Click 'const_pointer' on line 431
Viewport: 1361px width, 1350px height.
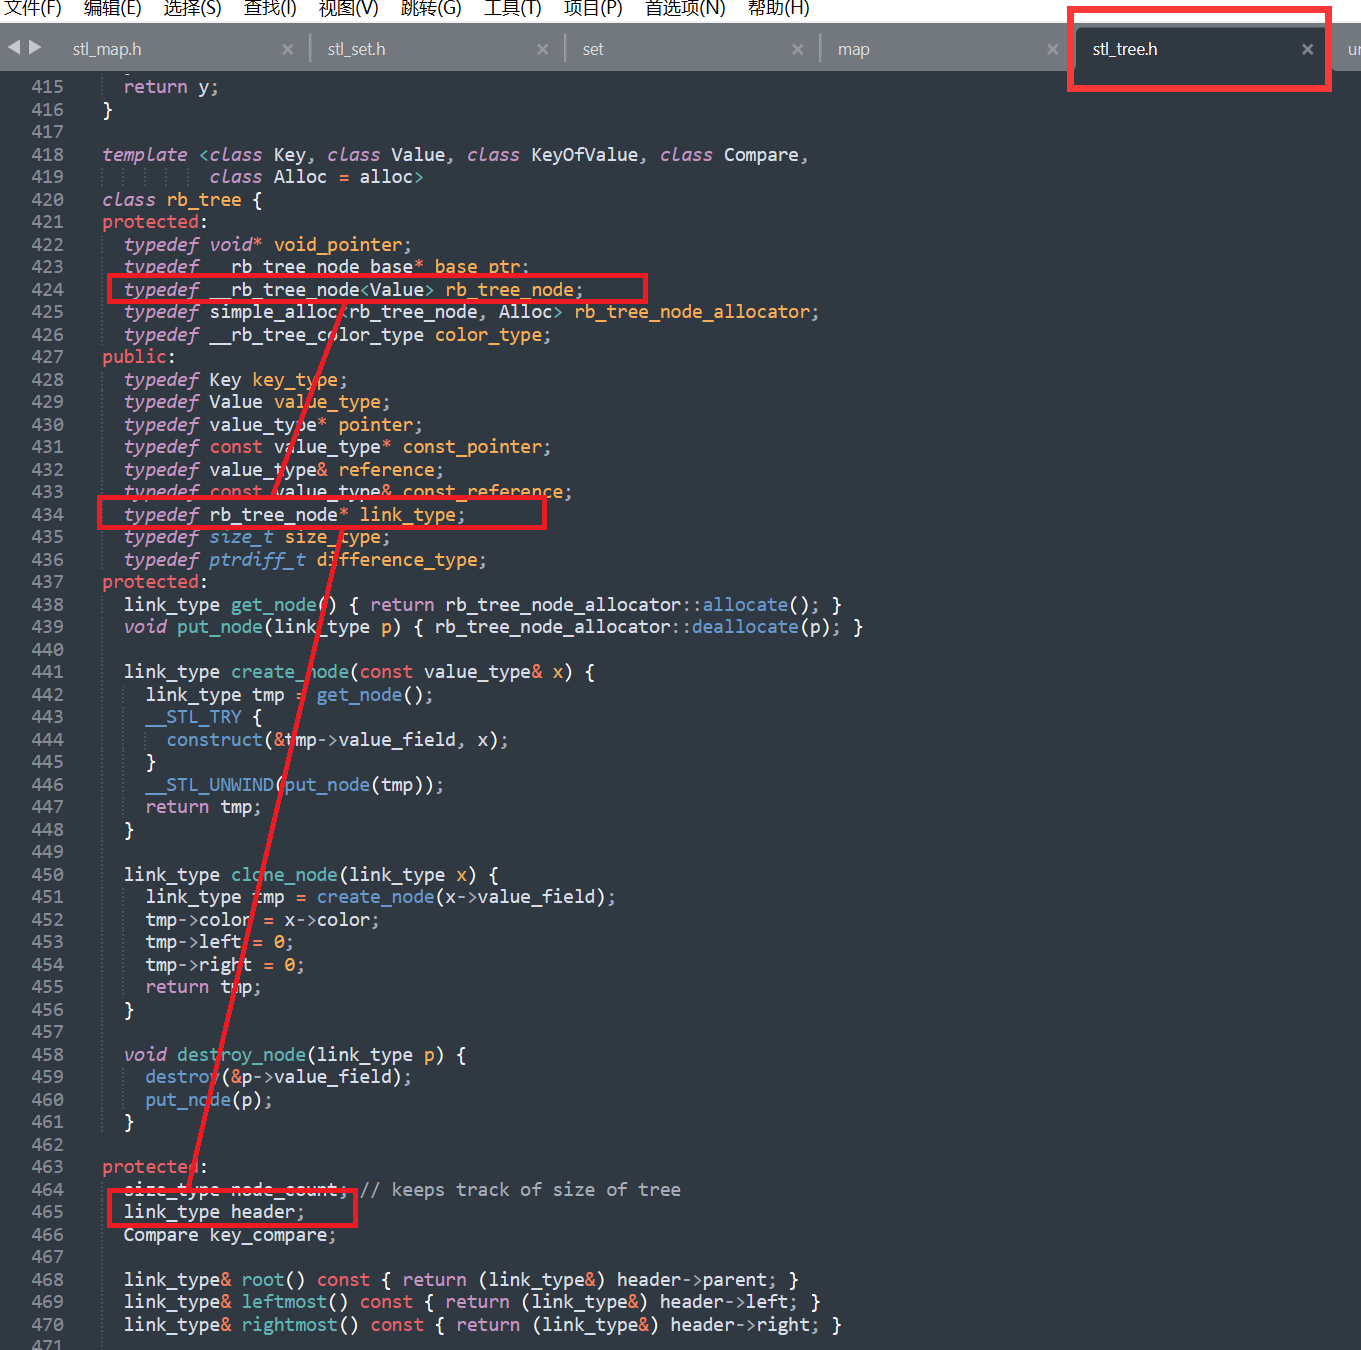pyautogui.click(x=472, y=447)
